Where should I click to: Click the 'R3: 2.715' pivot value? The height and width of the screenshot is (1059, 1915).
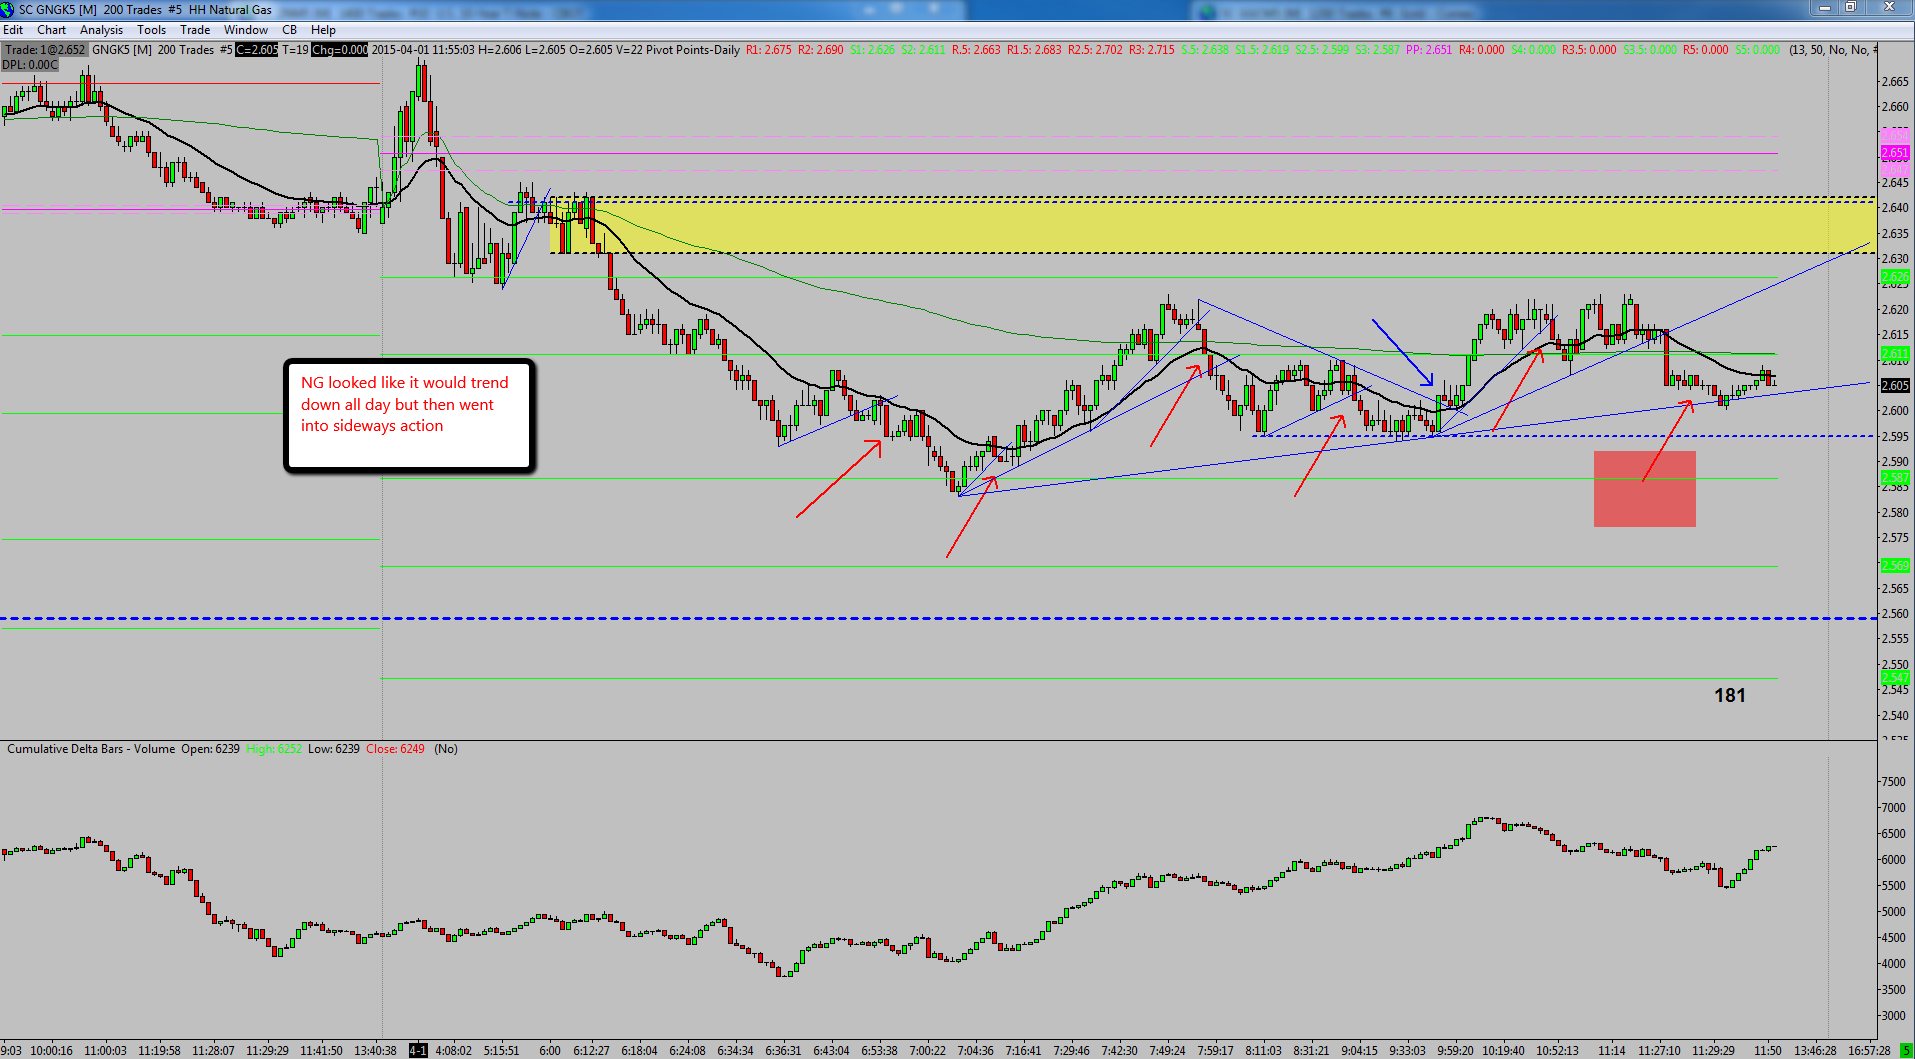pyautogui.click(x=1152, y=50)
